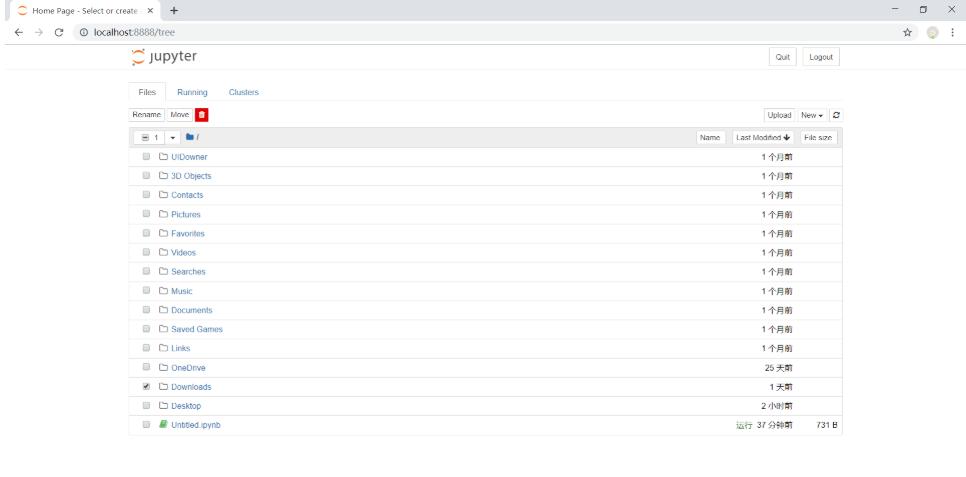Check the 3D Objects checkbox
This screenshot has height=477, width=966.
(x=146, y=176)
